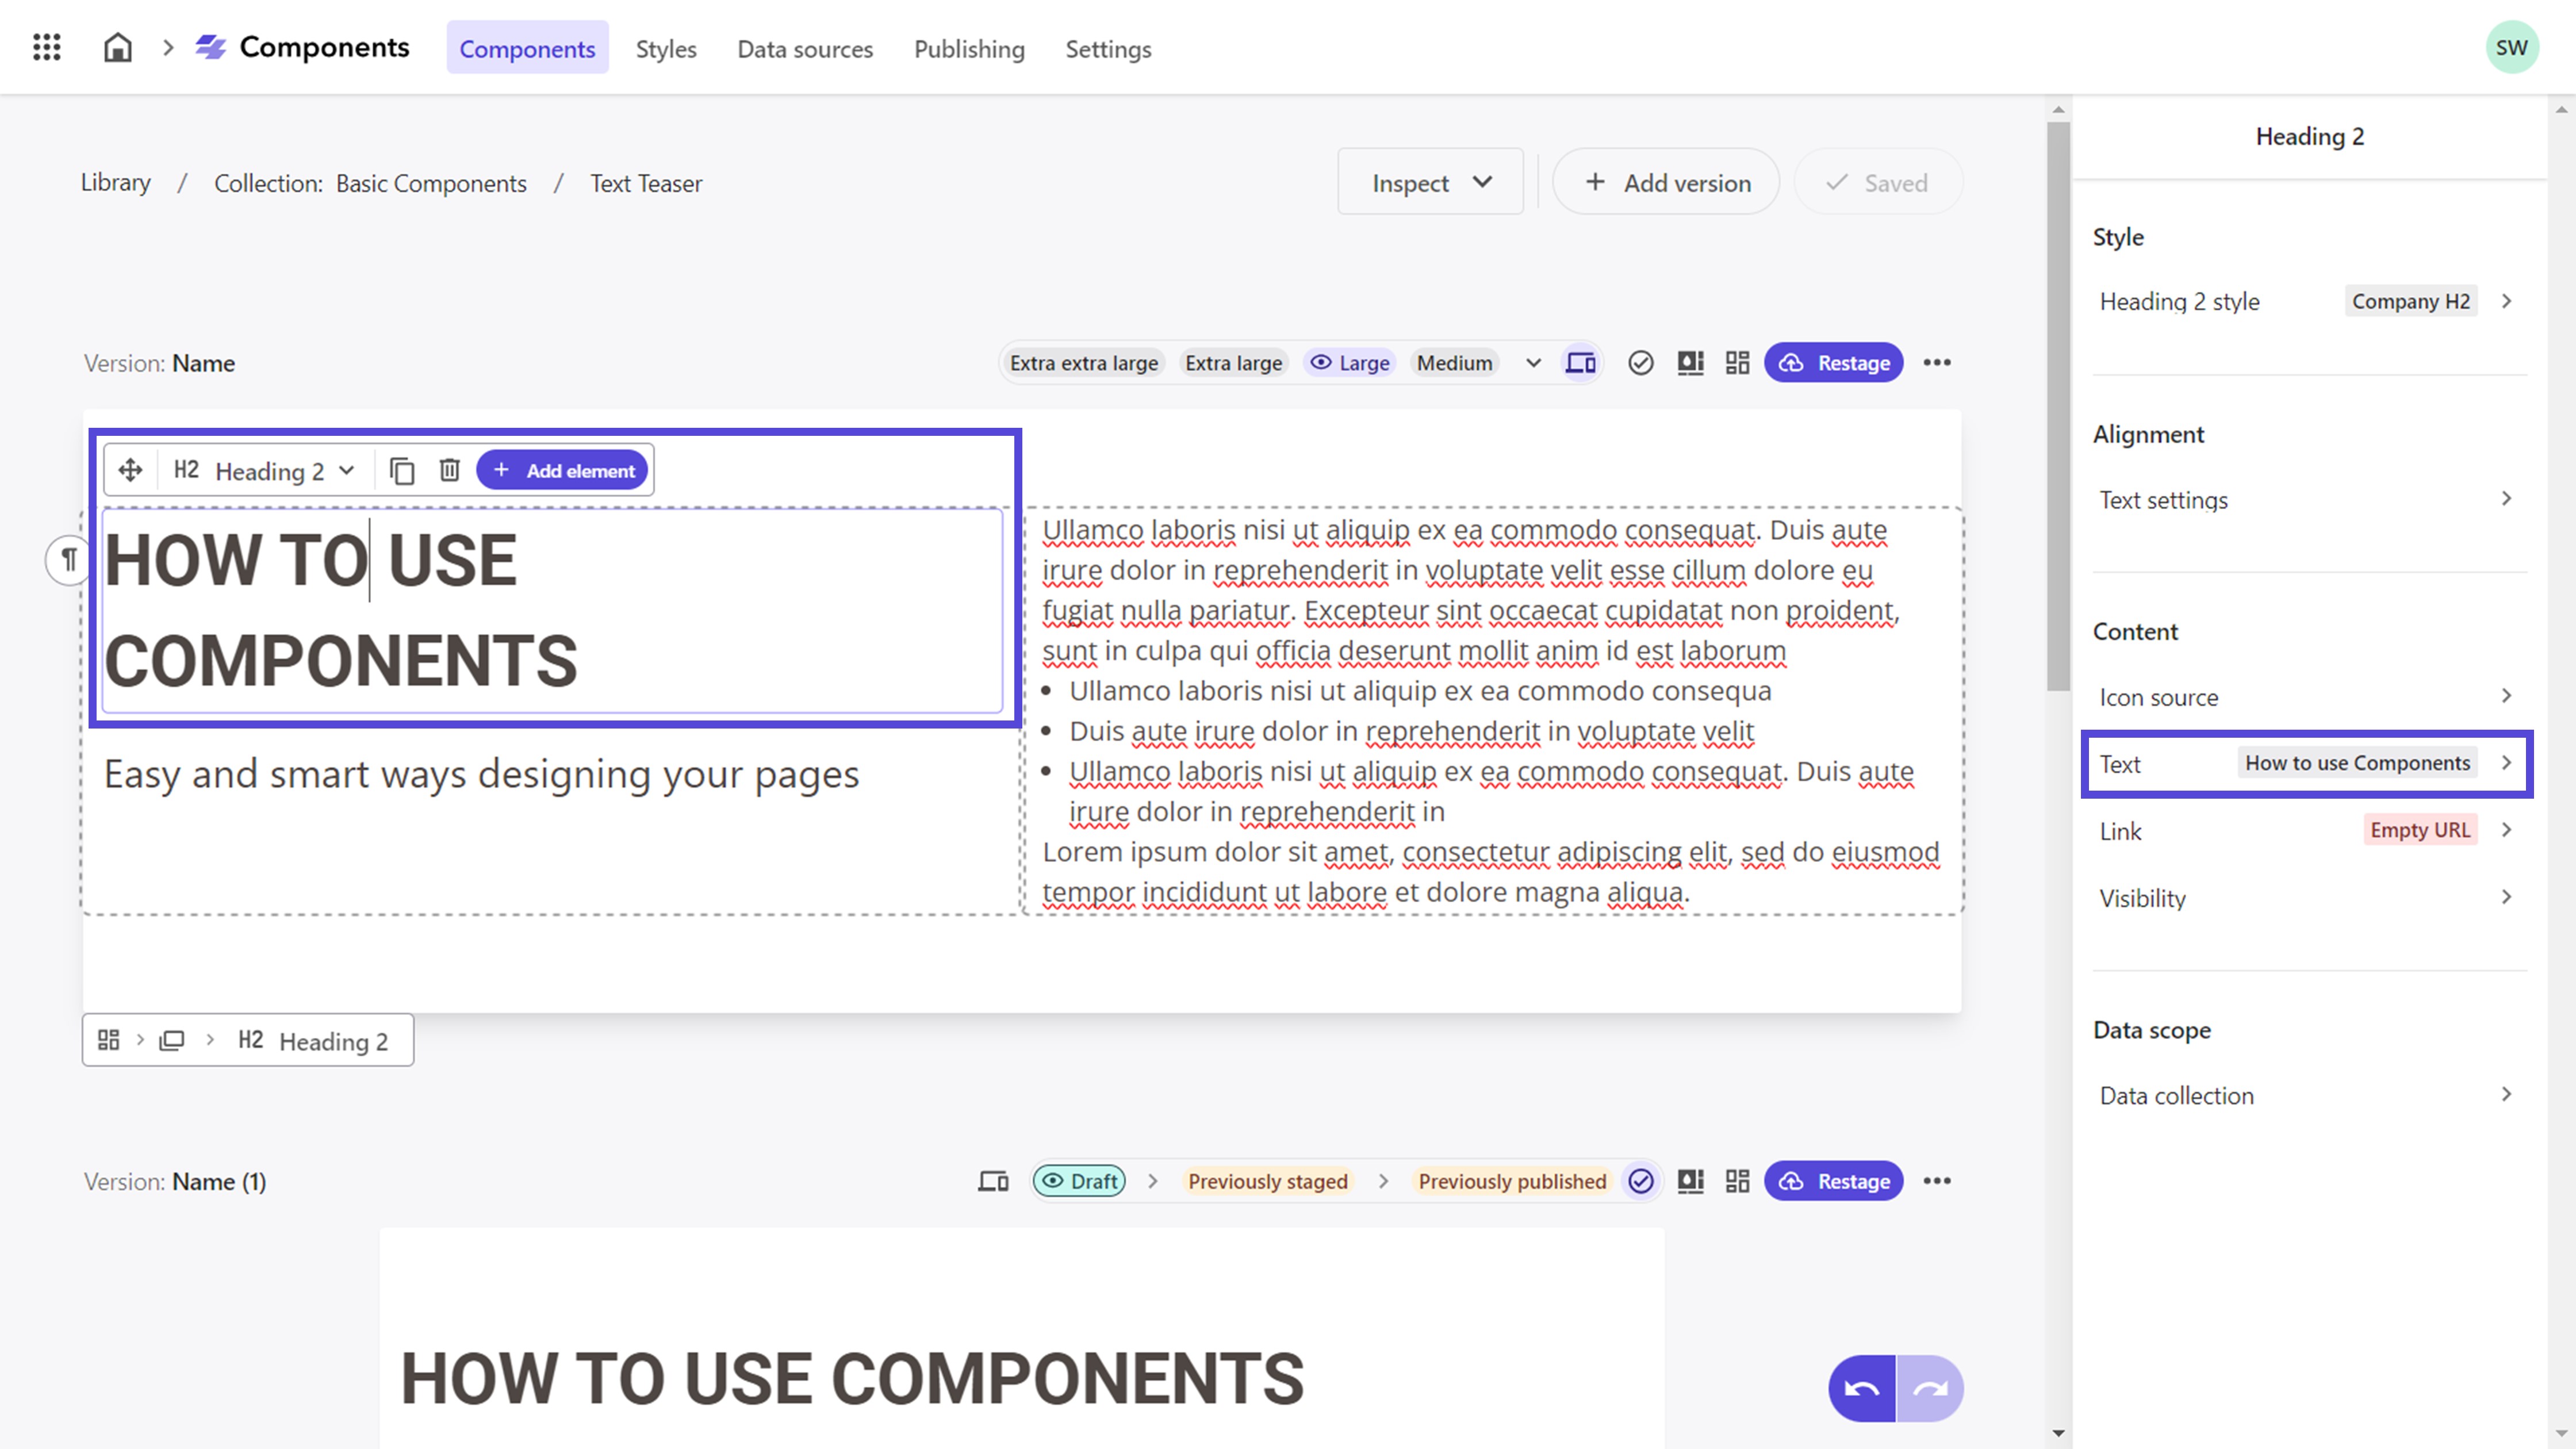Toggle the Draft preview eye indicator
This screenshot has height=1449, width=2576.
[1056, 1181]
